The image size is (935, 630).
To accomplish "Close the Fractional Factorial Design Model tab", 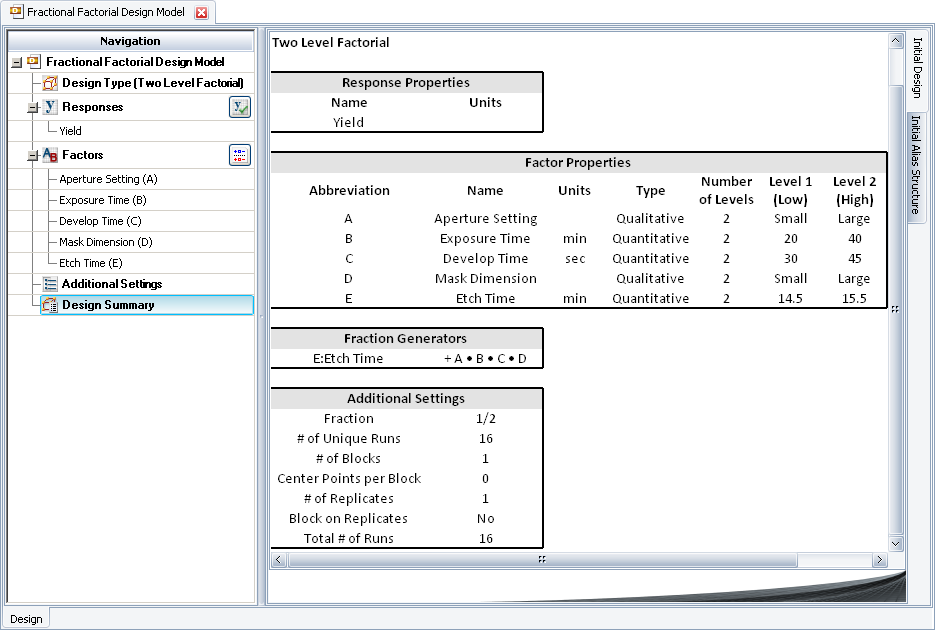I will pyautogui.click(x=201, y=13).
